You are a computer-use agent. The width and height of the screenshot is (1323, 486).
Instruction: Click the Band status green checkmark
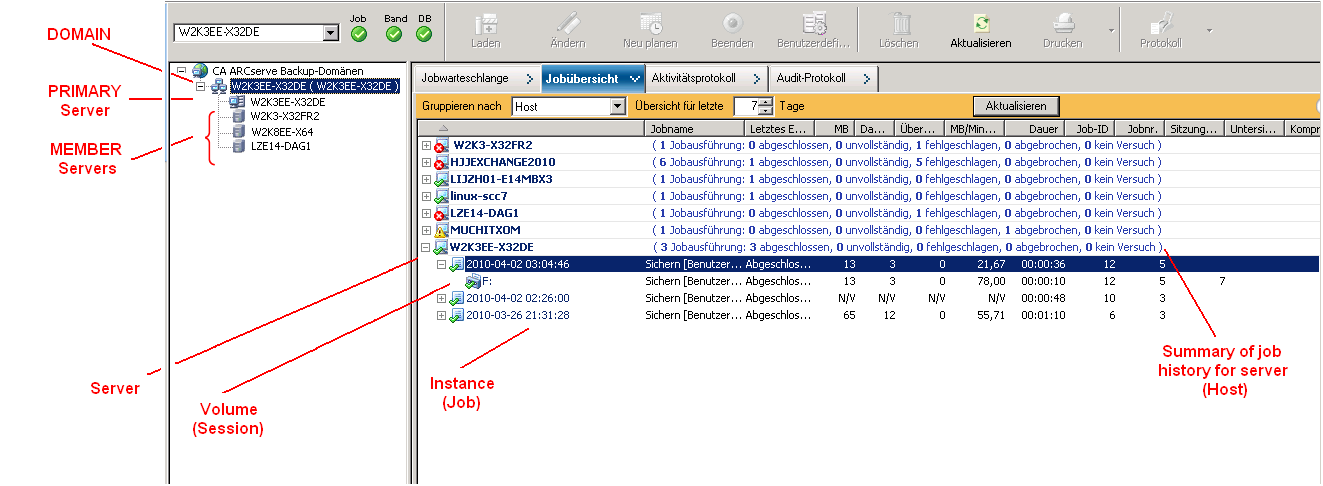(394, 34)
